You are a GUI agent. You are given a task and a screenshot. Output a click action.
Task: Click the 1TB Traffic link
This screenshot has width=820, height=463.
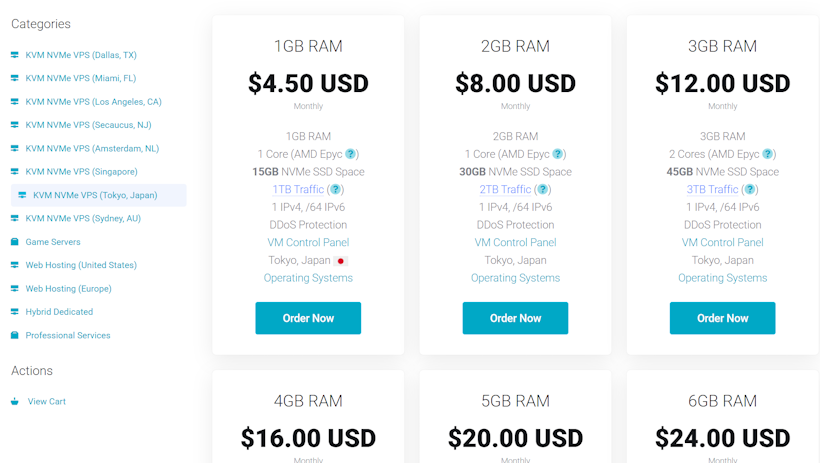coord(298,190)
